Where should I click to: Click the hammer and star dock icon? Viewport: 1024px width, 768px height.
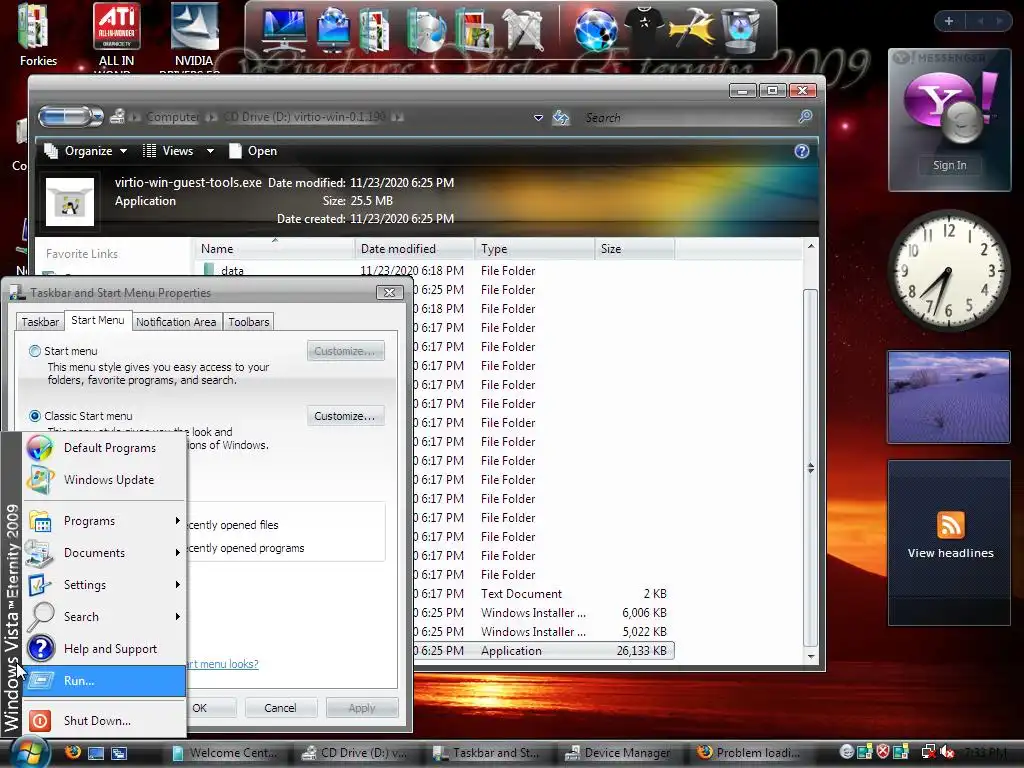pyautogui.click(x=692, y=27)
